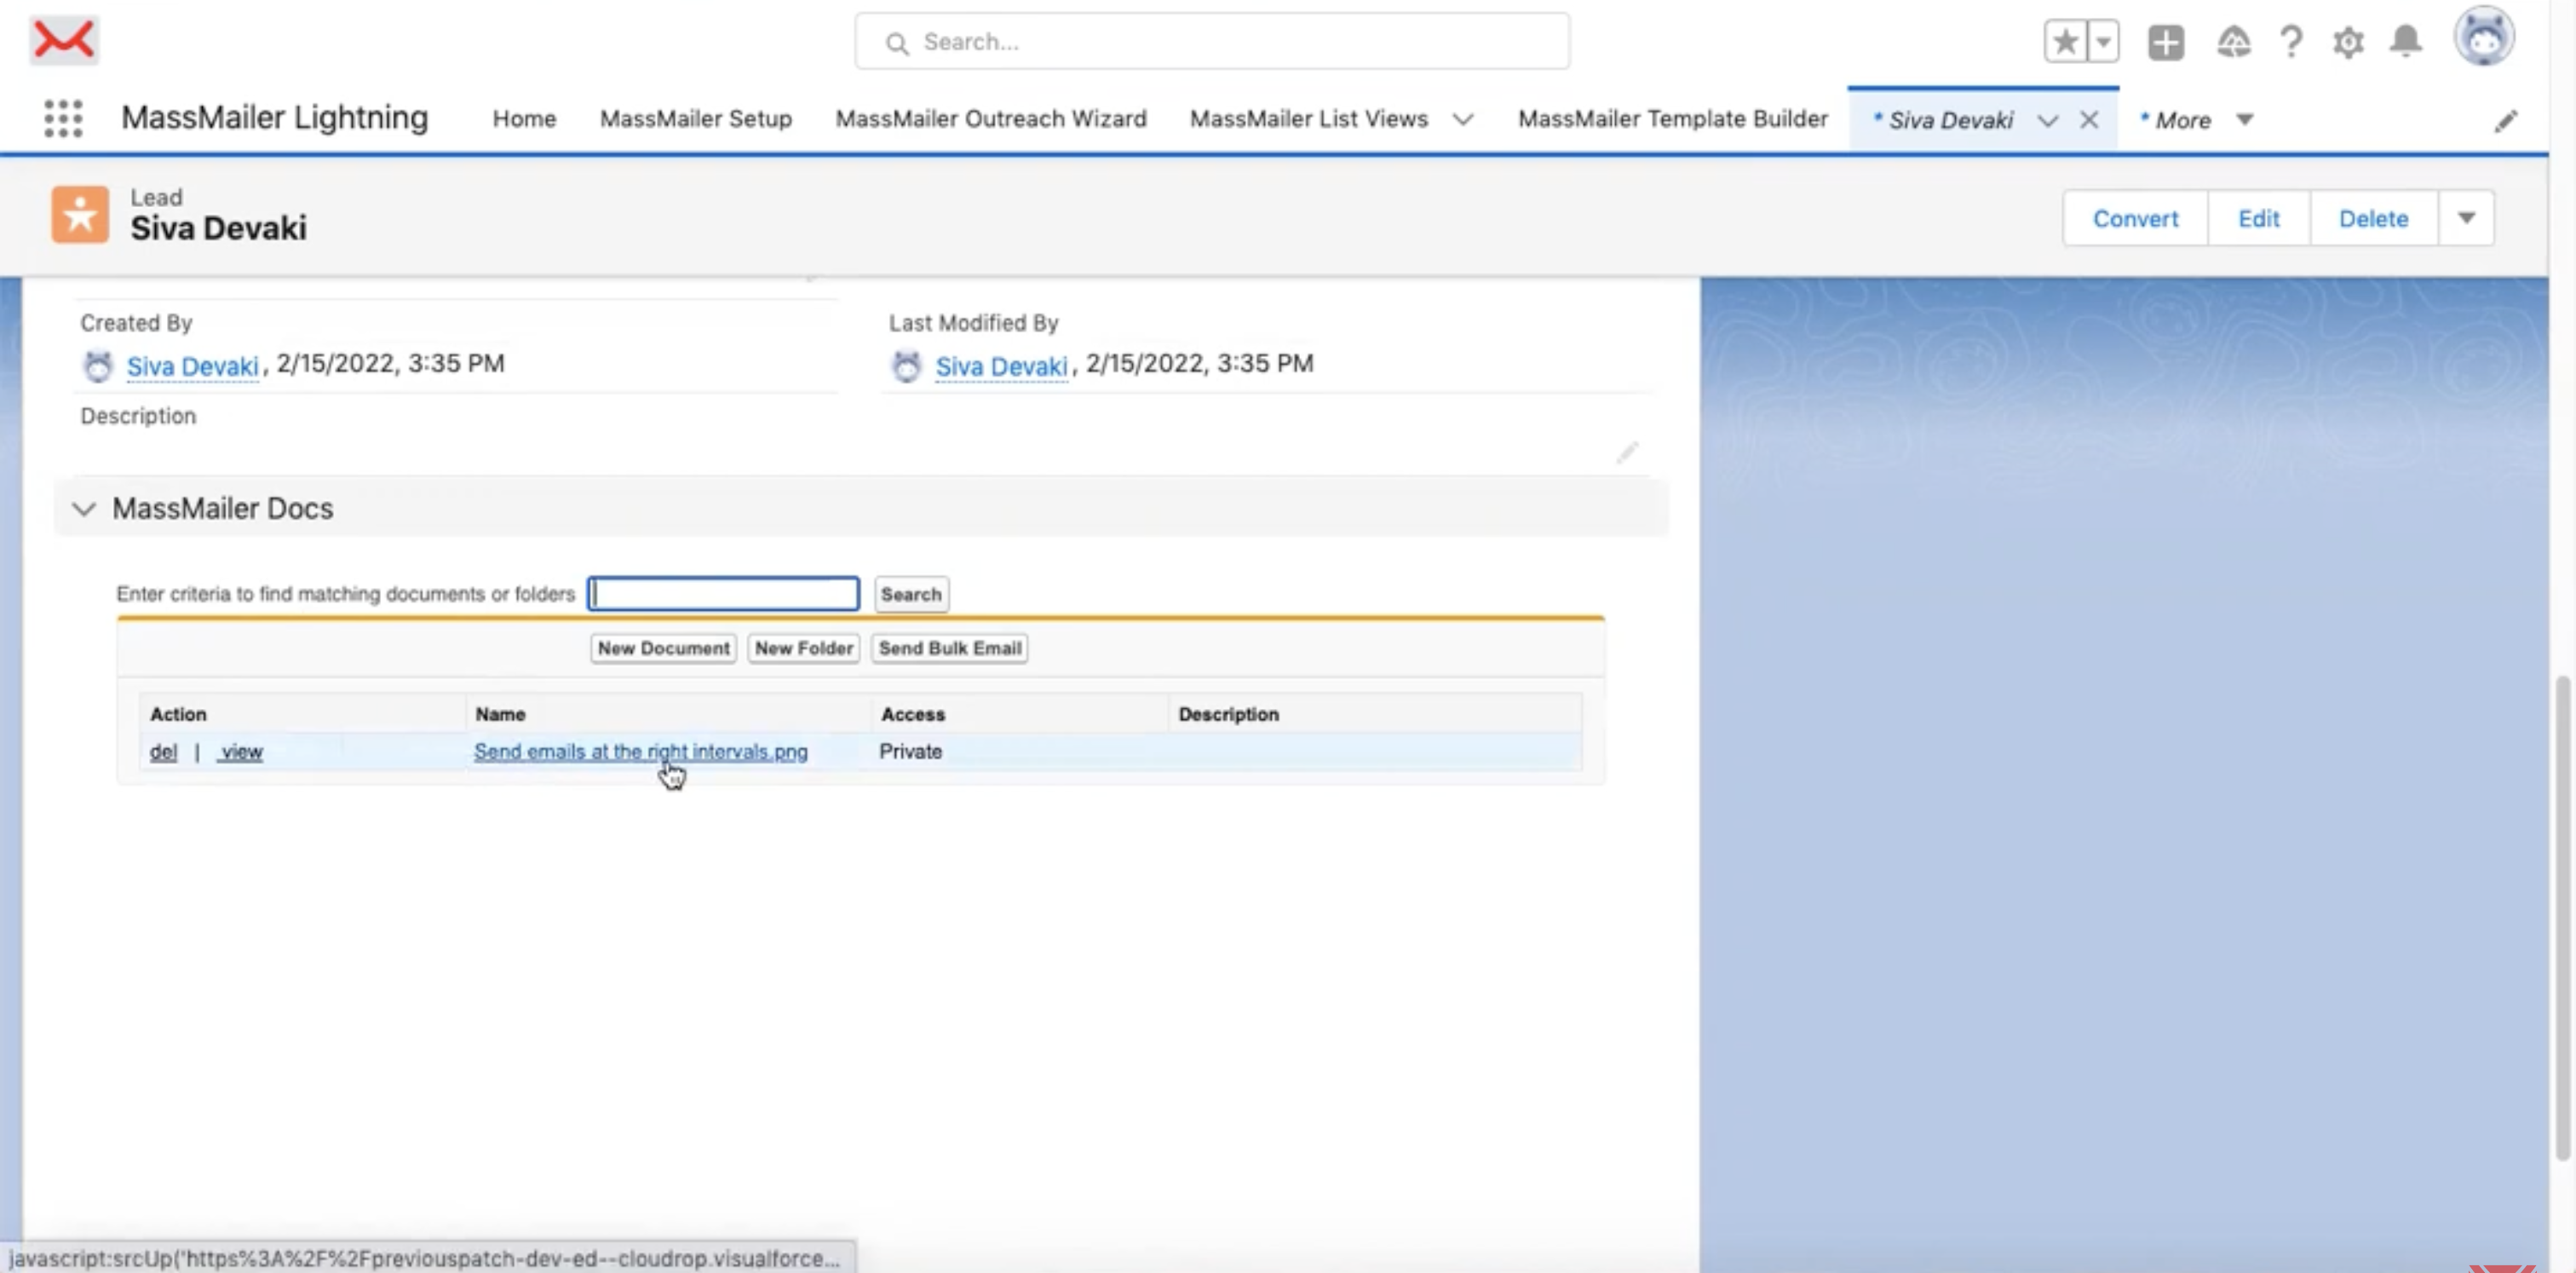Click the Description field edit pencil

pyautogui.click(x=1626, y=453)
